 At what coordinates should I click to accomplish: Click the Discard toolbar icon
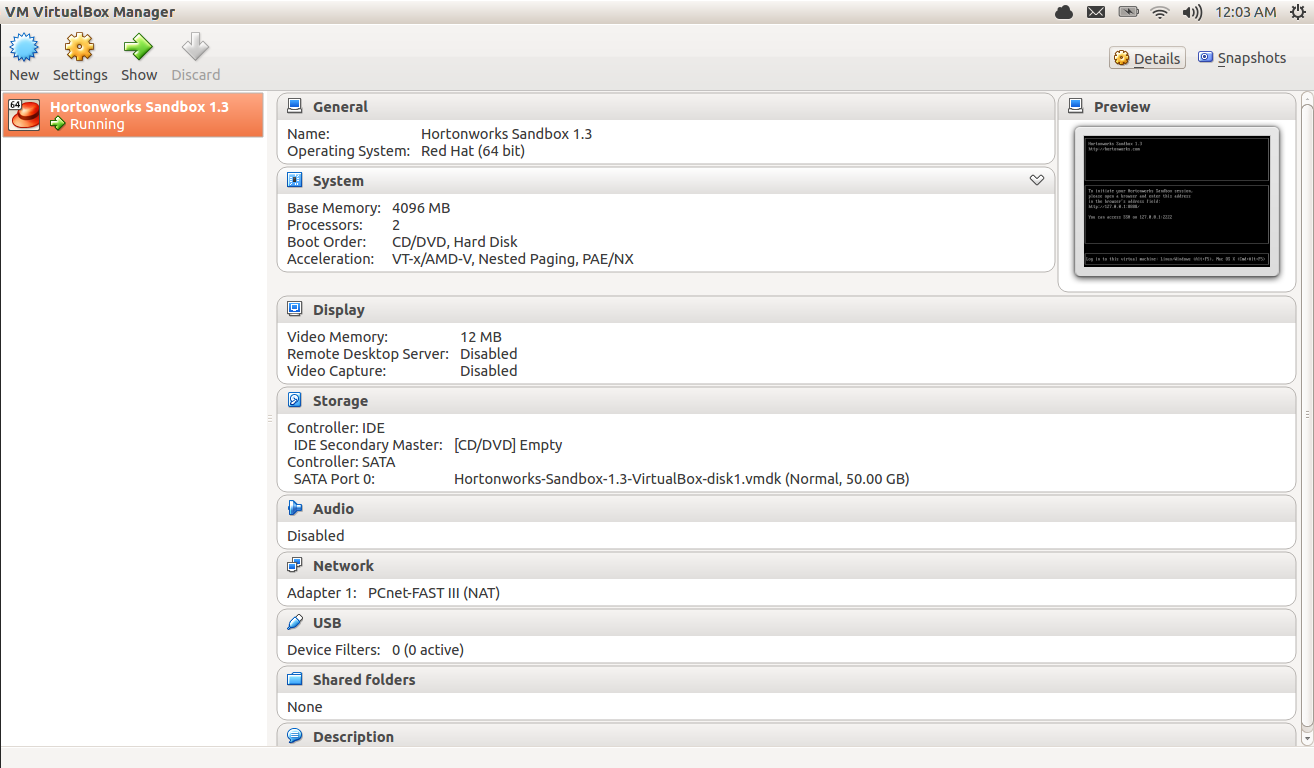195,47
